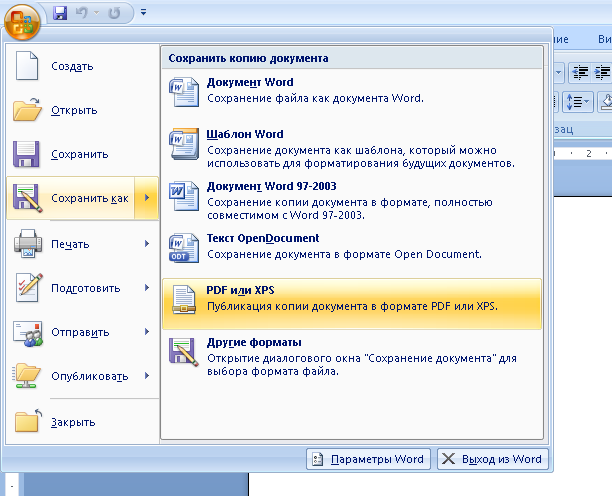612x496 pixels.
Task: Choose Подготовить menu entry
Action: point(82,288)
